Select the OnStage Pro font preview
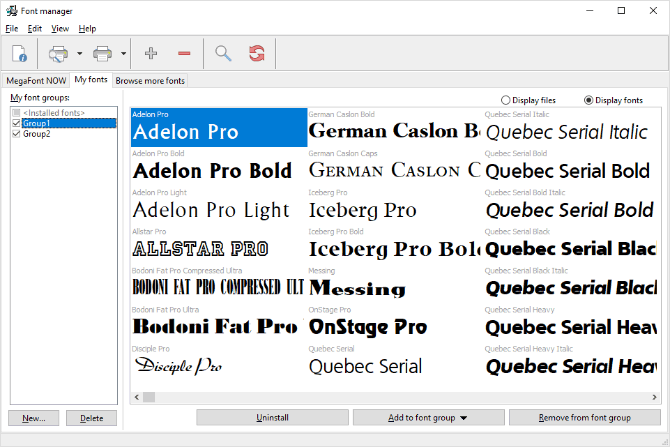 coord(395,323)
